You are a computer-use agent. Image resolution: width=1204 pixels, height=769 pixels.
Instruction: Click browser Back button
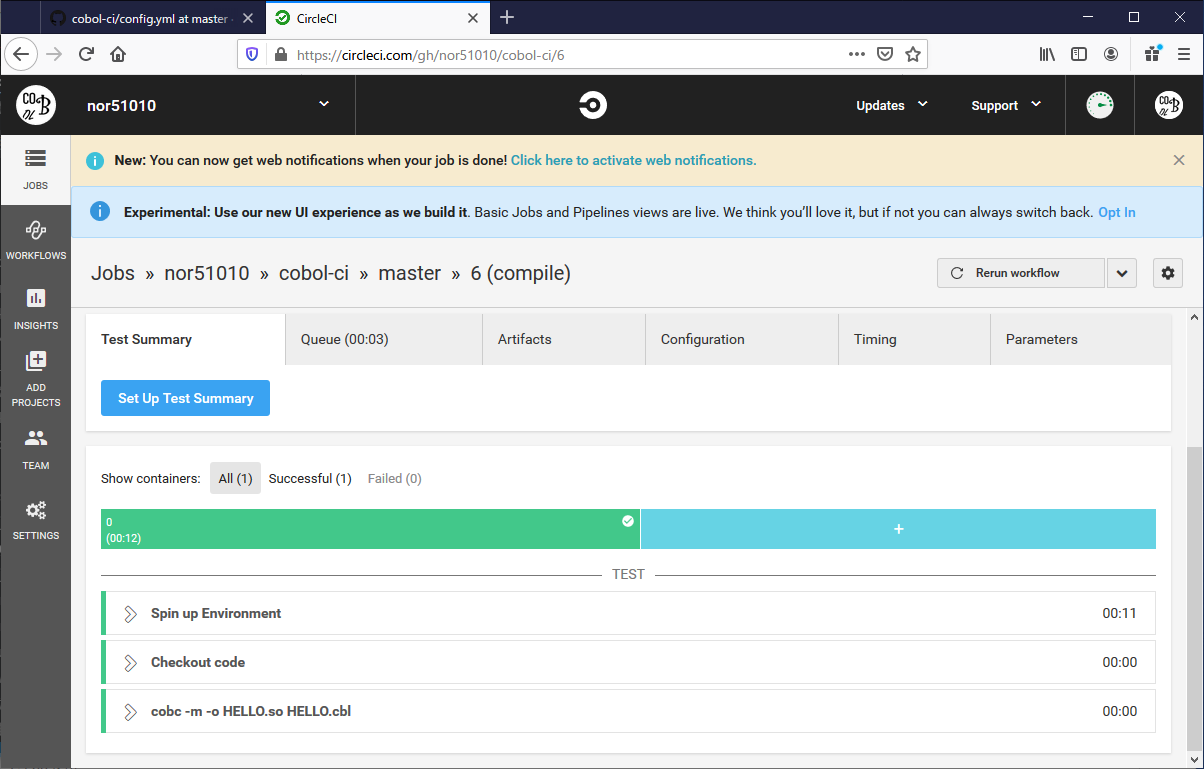[x=22, y=54]
